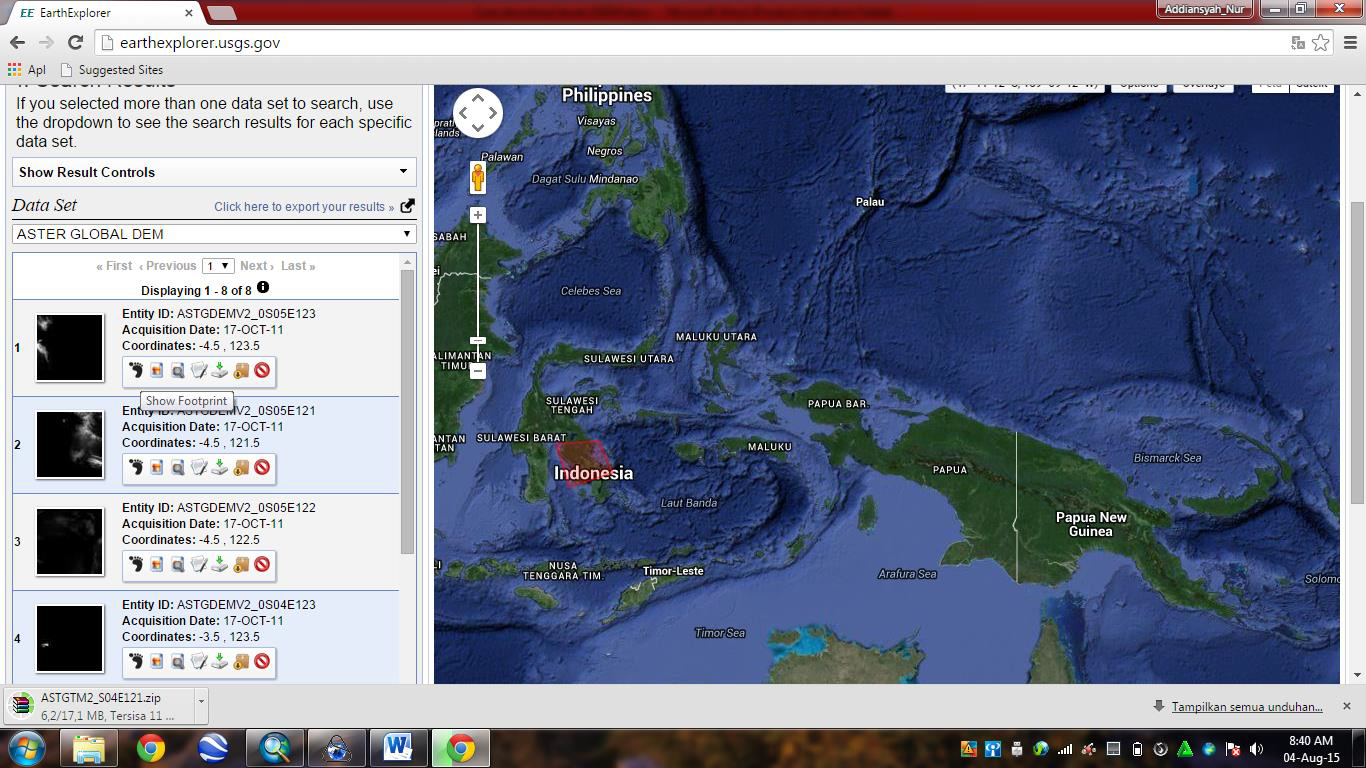
Task: Open compare browse for ASTGDEMV2_0S05E123
Action: coord(178,371)
